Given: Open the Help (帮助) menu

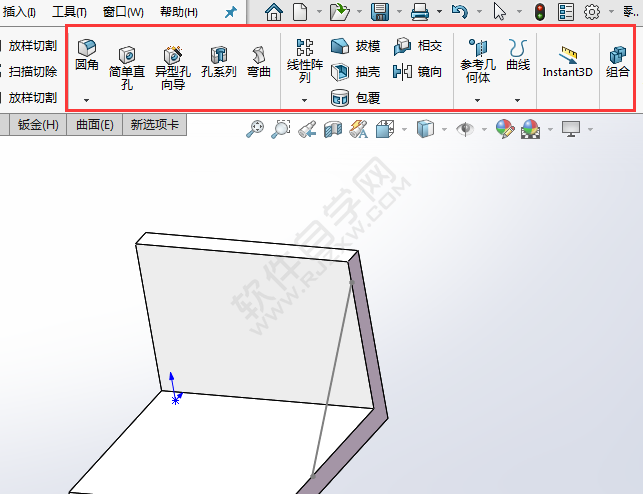Looking at the screenshot, I should click(179, 12).
